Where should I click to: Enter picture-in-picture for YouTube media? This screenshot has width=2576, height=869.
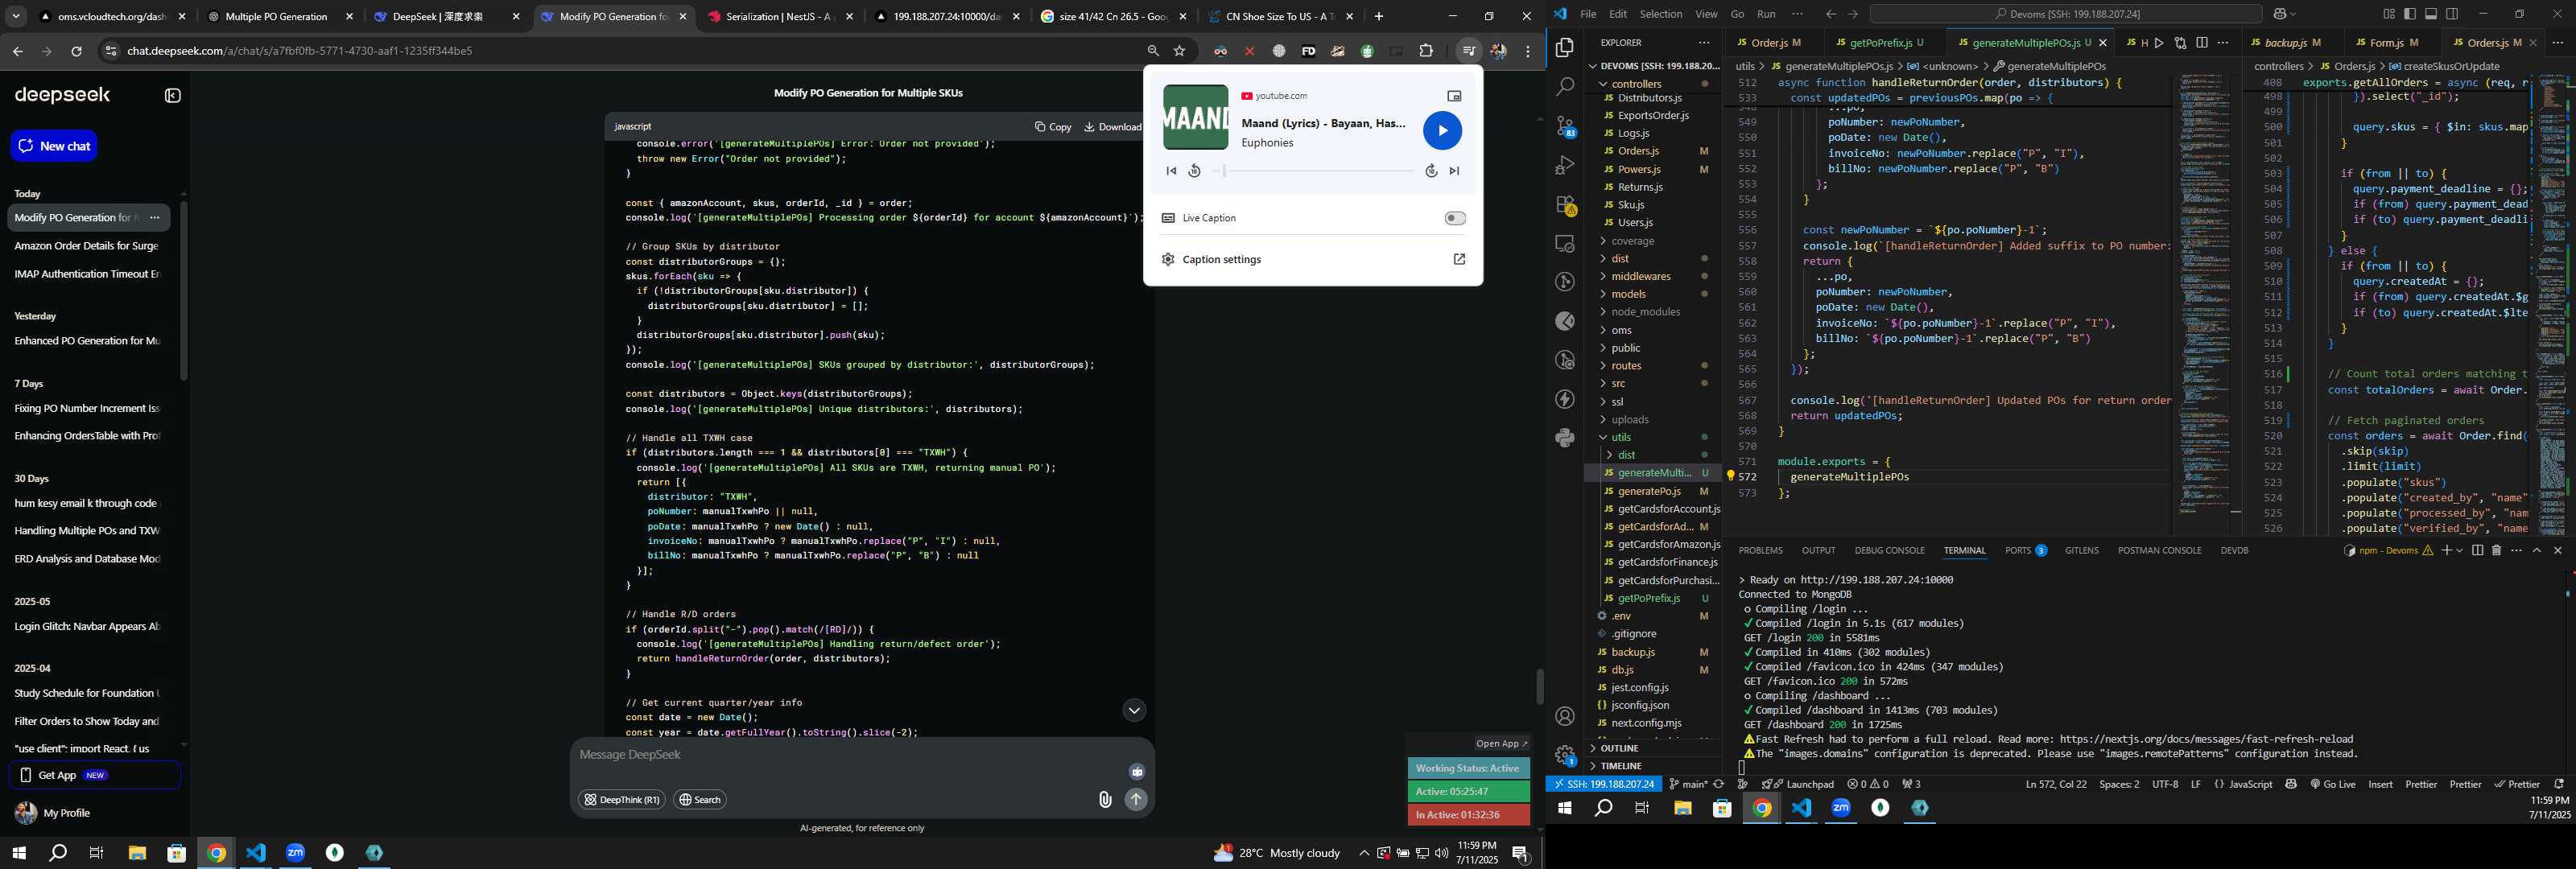click(x=1454, y=96)
